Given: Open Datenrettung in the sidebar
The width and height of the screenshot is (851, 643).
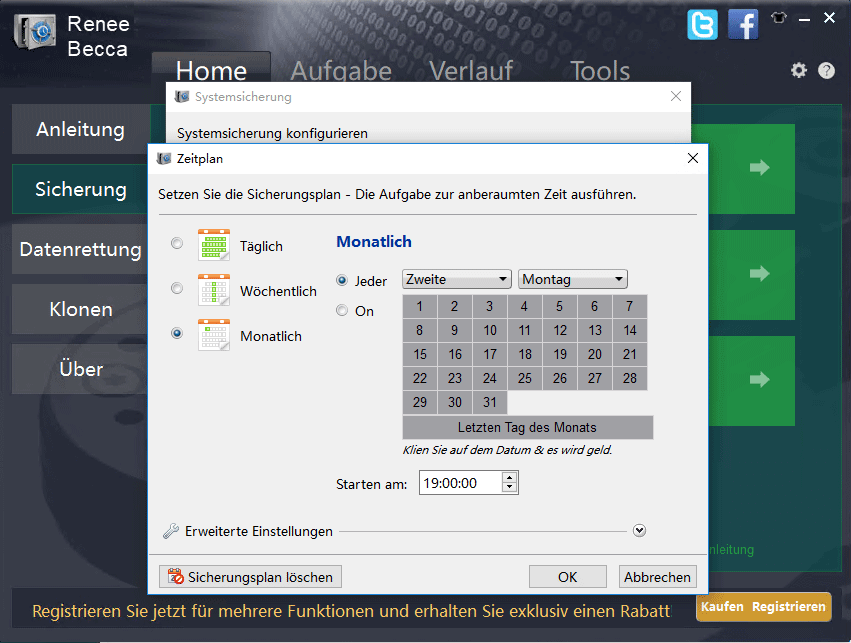Looking at the screenshot, I should click(x=80, y=249).
